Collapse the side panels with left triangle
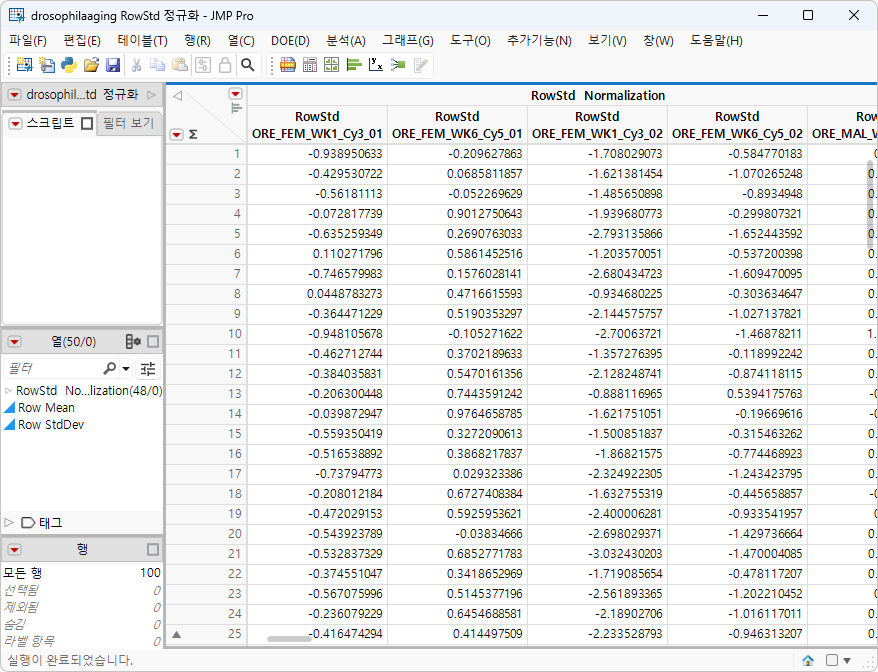Screen dimensions: 878x672 [178, 96]
